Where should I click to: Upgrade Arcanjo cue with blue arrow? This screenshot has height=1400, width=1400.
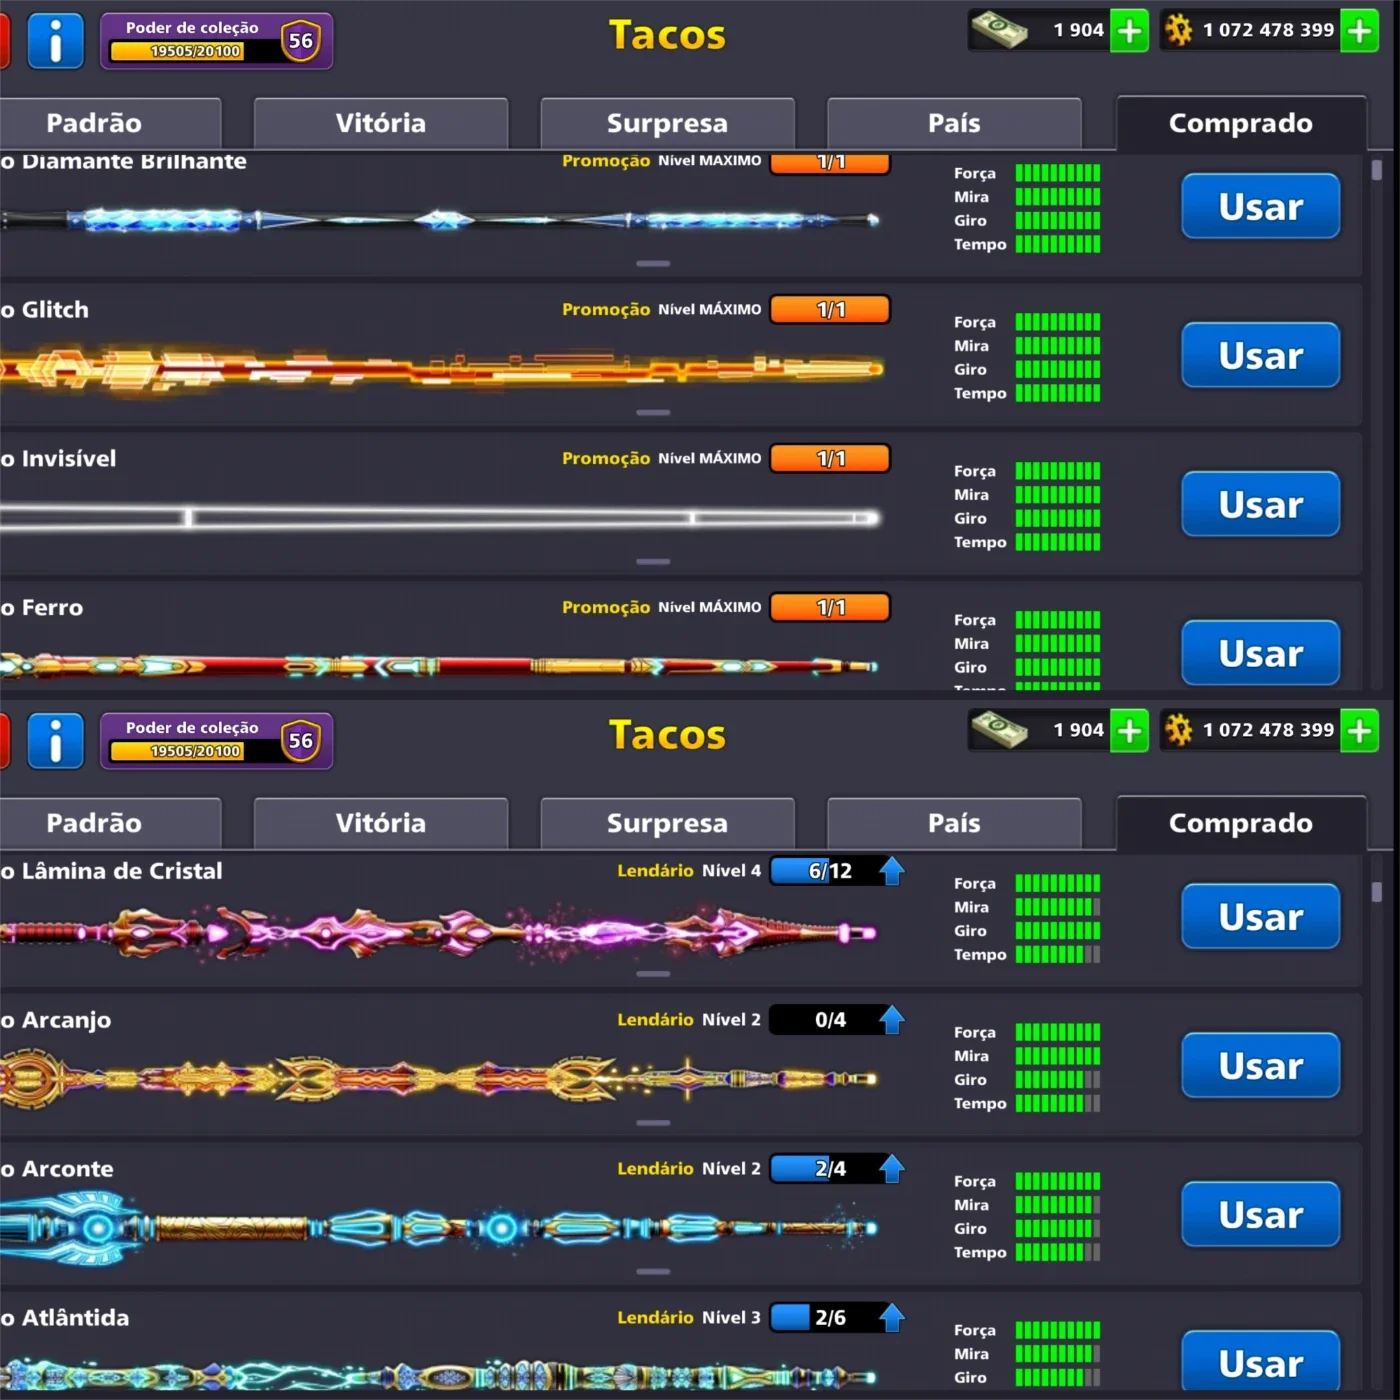pyautogui.click(x=892, y=1020)
